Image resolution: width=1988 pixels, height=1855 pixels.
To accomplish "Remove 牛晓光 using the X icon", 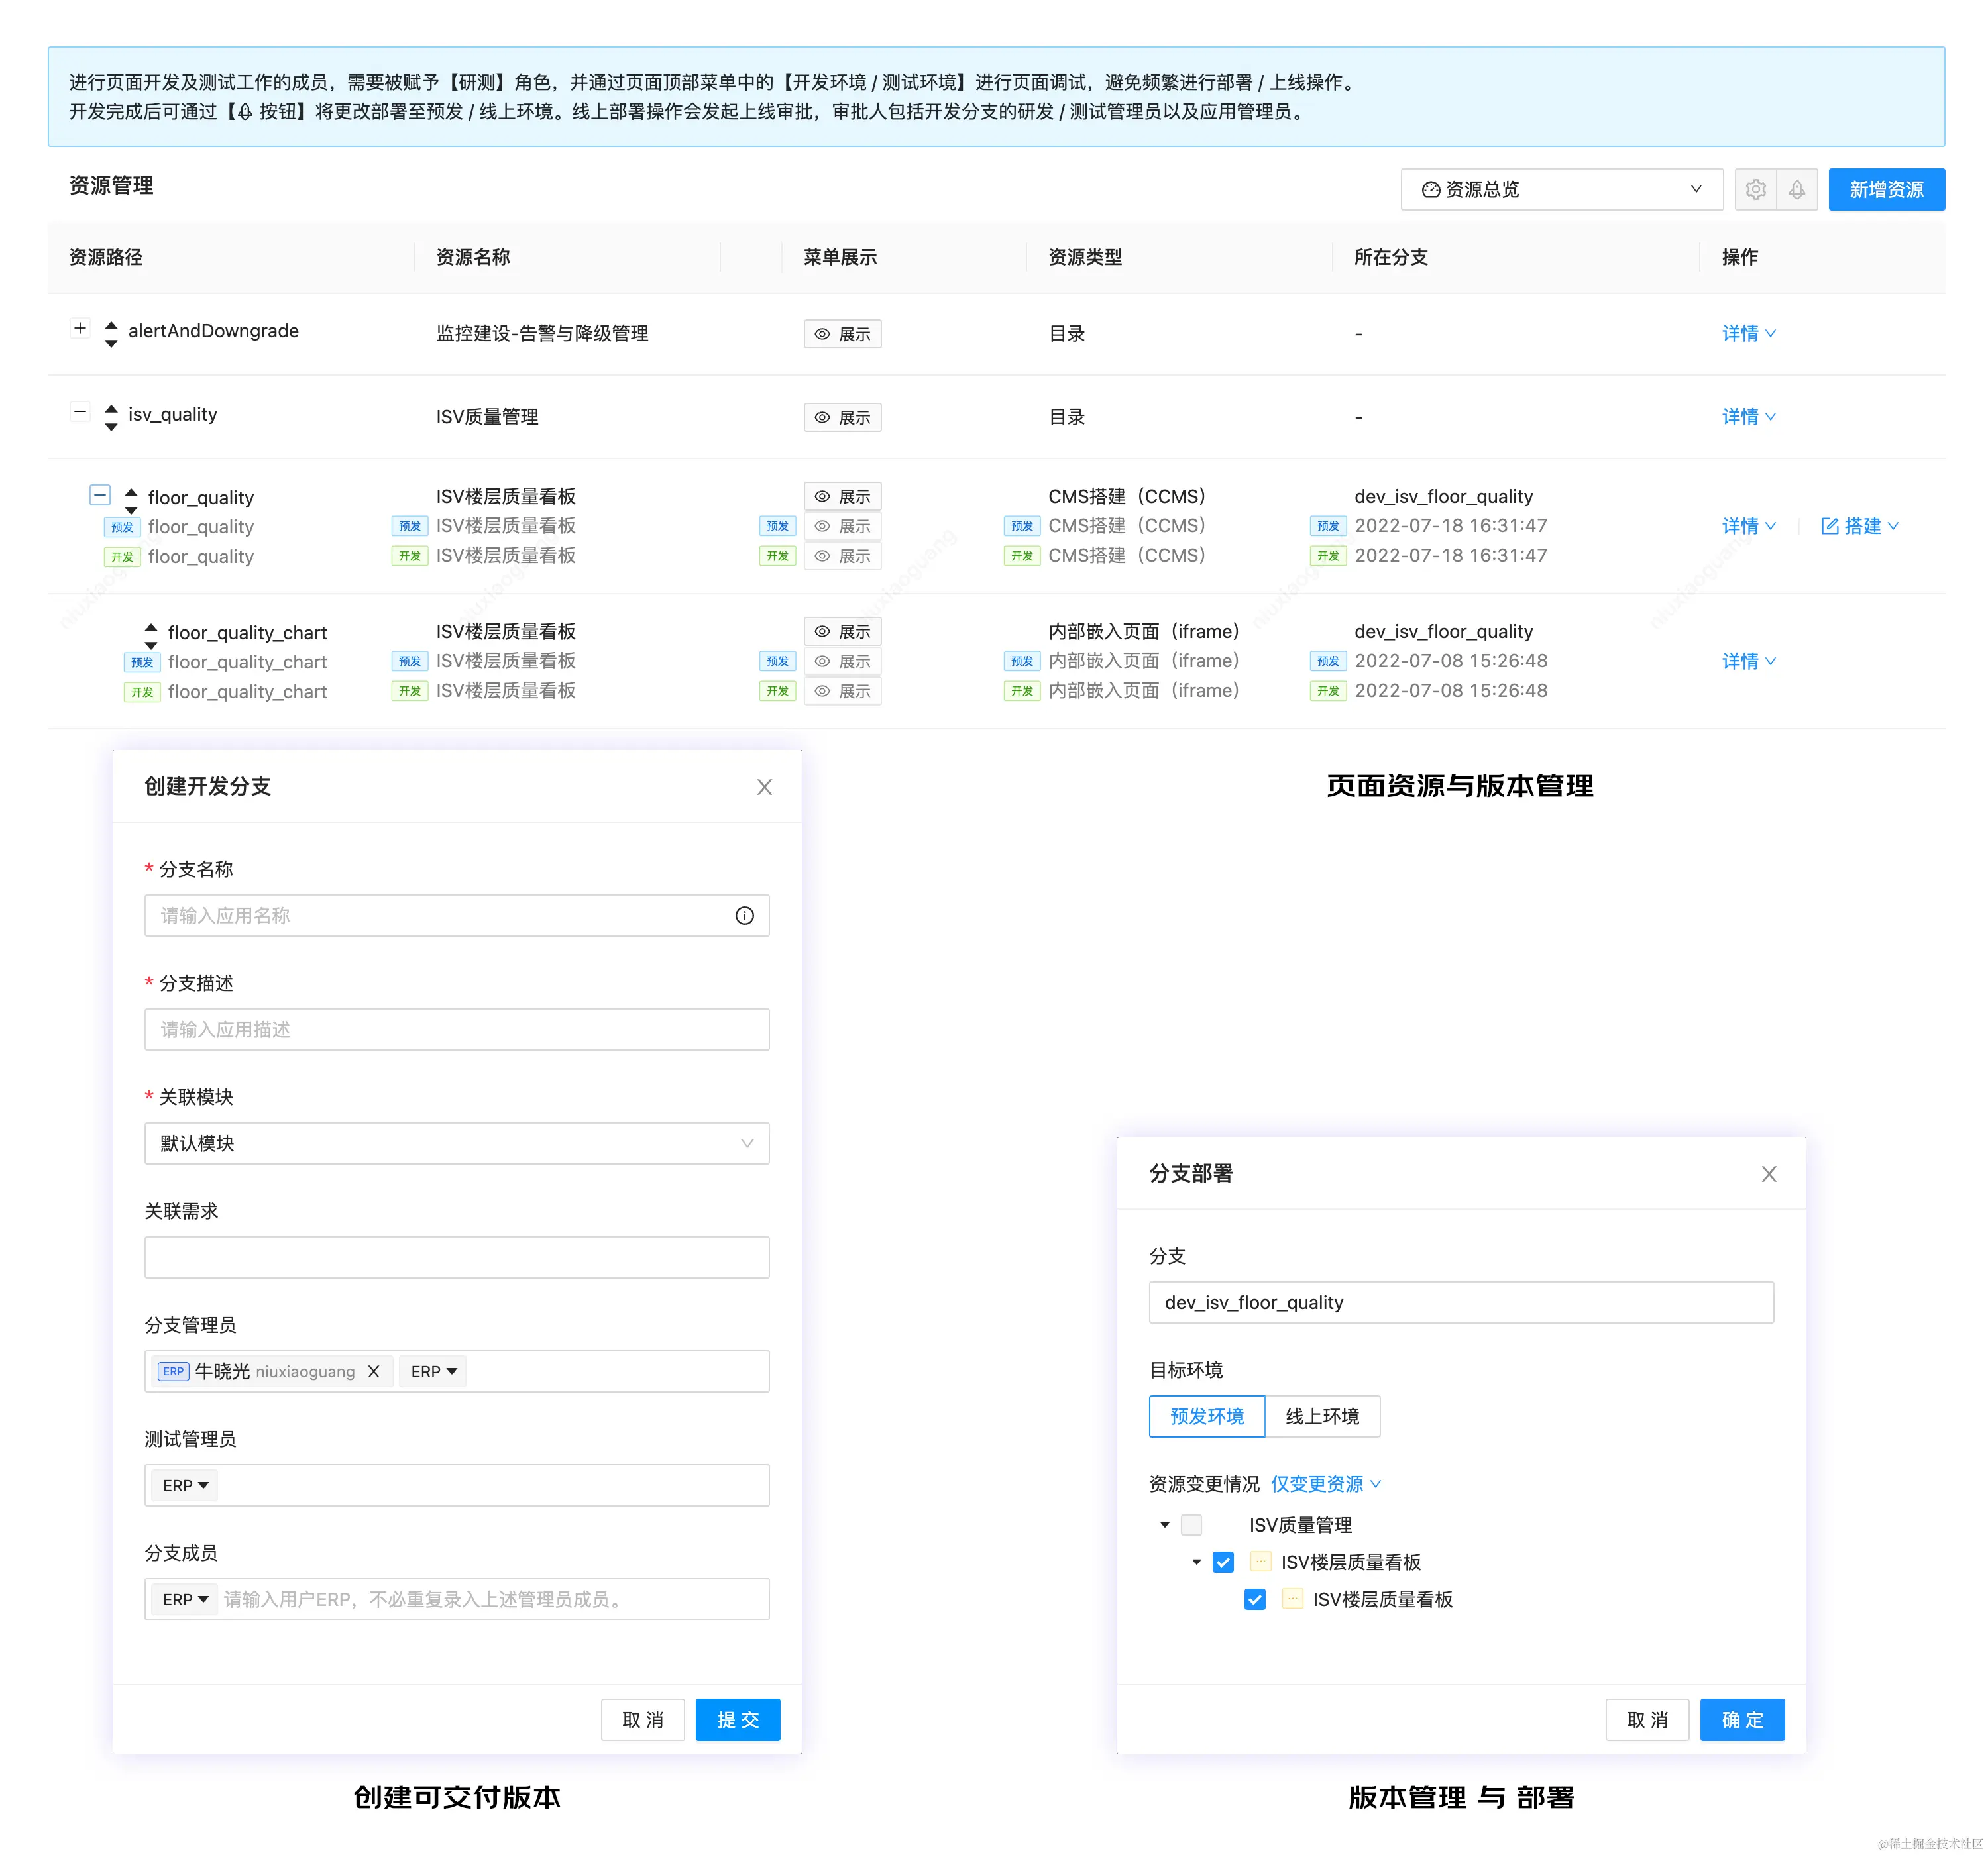I will [373, 1371].
